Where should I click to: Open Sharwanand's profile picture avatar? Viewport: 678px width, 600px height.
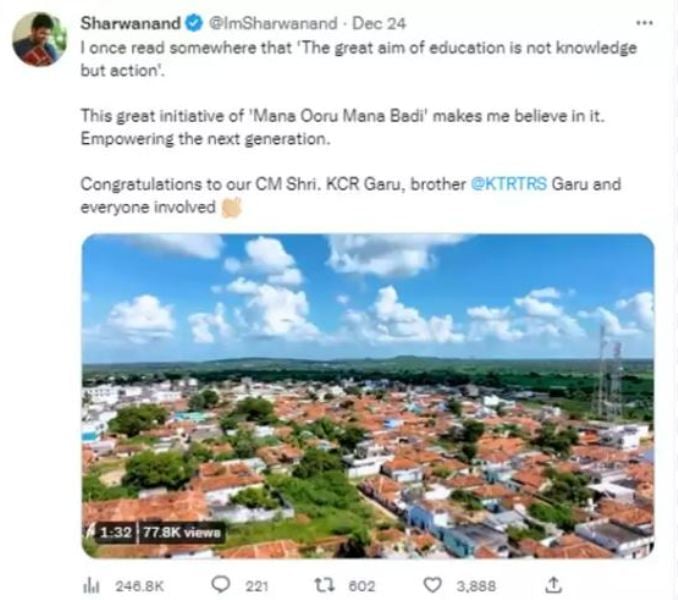[x=37, y=40]
